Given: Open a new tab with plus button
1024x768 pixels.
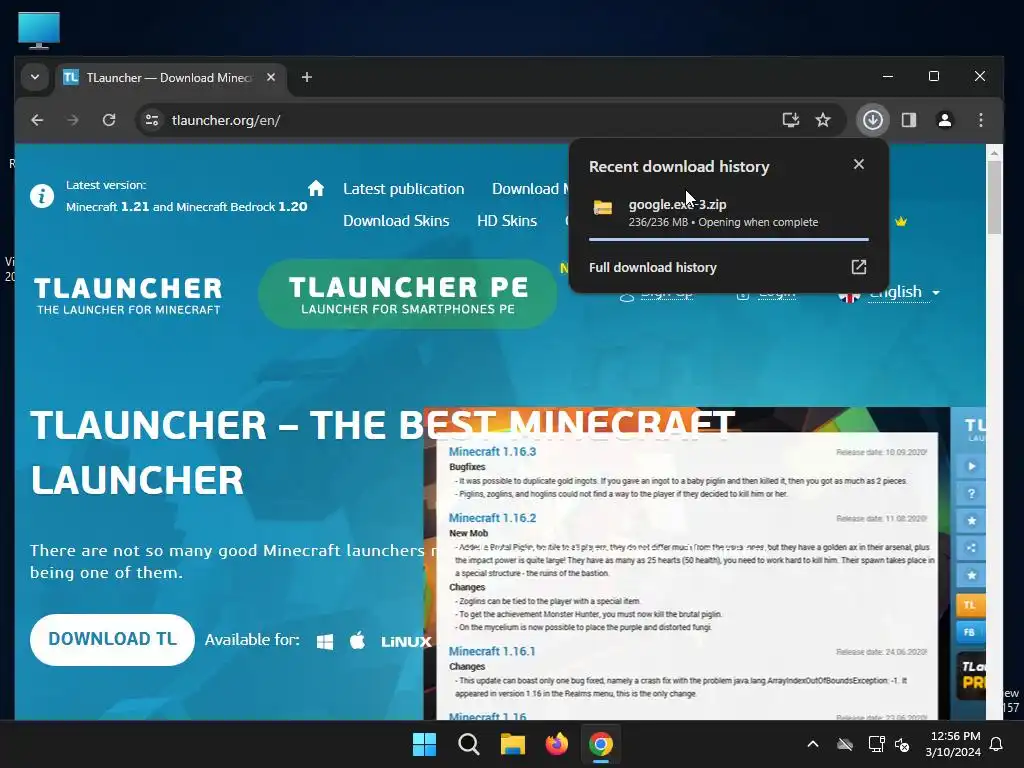Looking at the screenshot, I should (307, 77).
